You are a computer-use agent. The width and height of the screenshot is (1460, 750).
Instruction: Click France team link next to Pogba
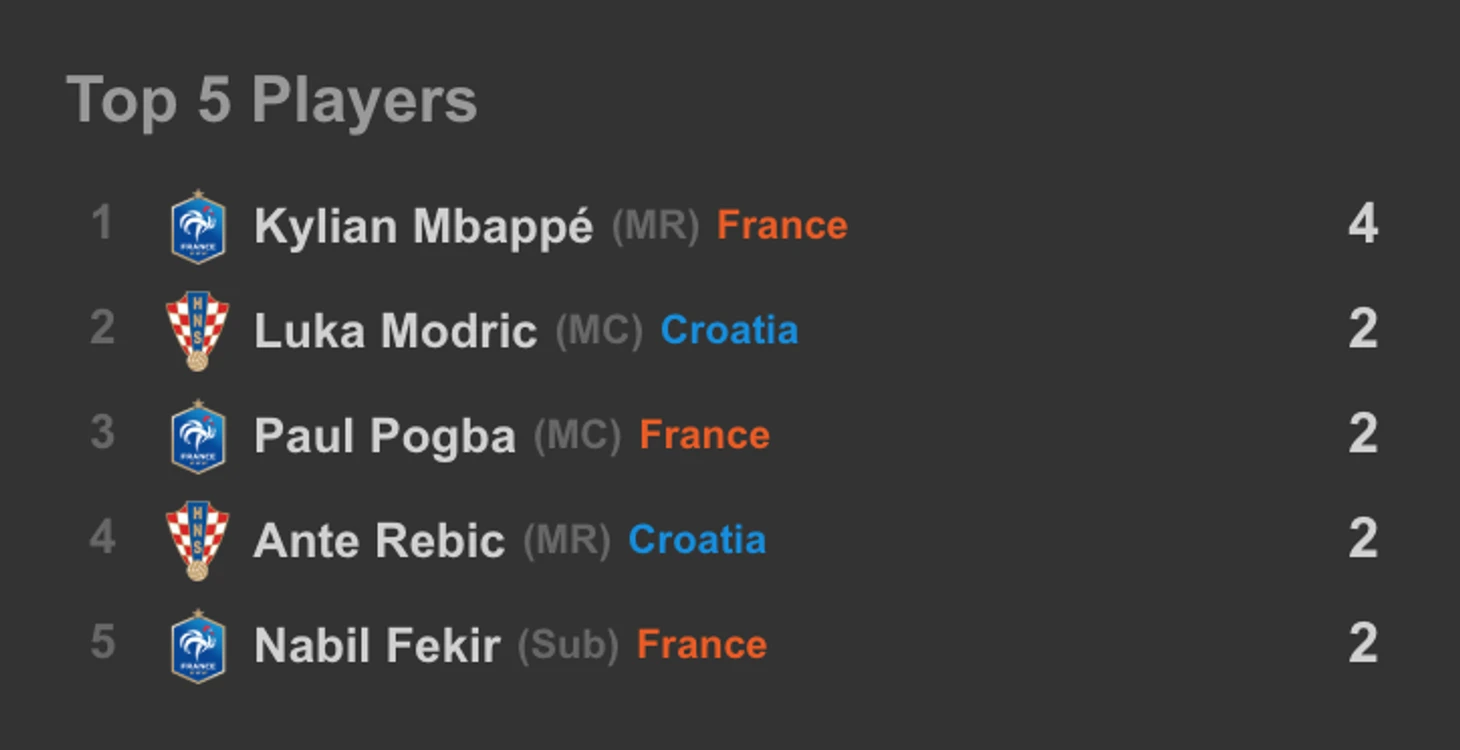tap(704, 436)
